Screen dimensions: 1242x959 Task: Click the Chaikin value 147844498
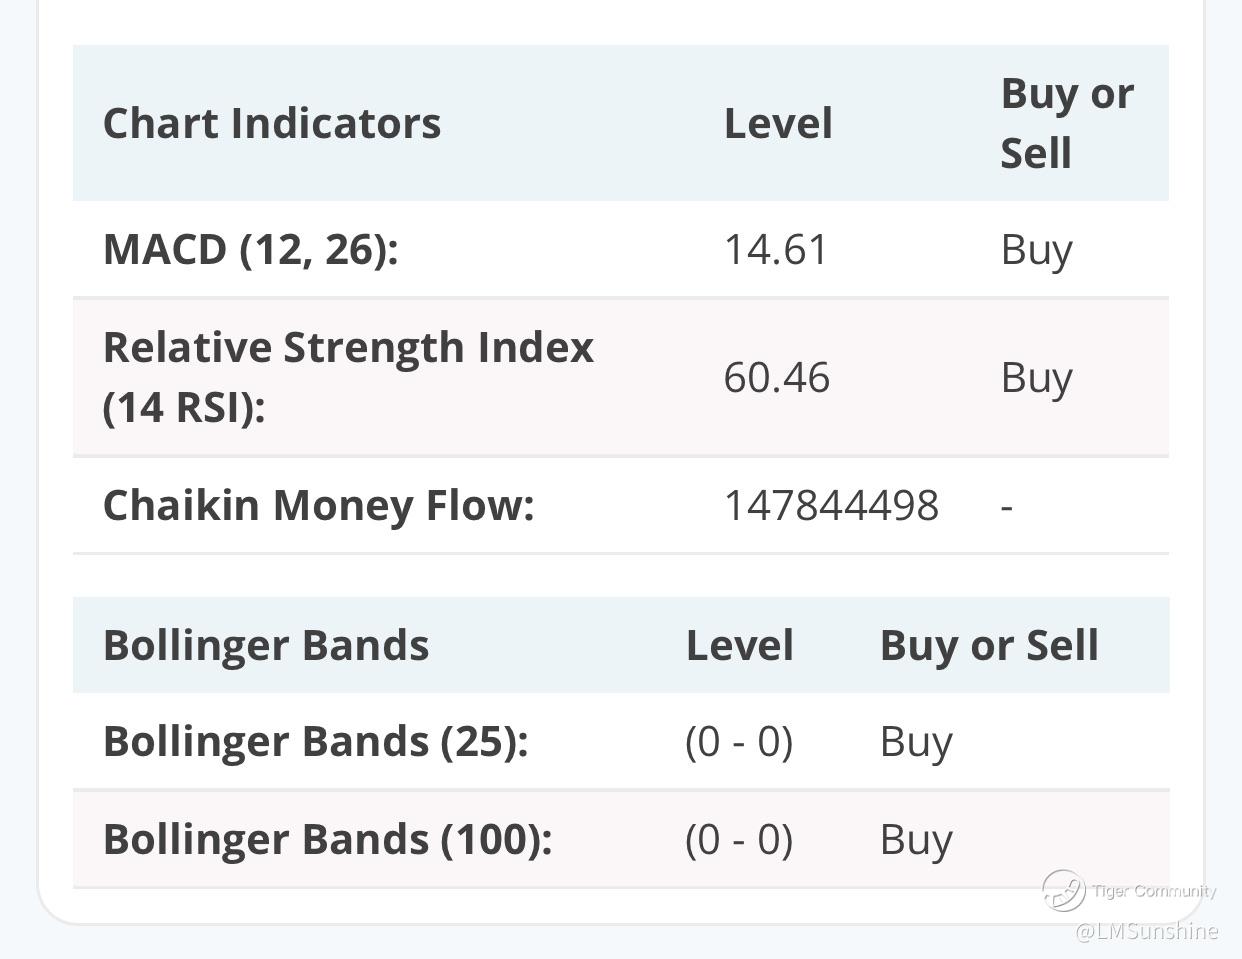pyautogui.click(x=831, y=505)
